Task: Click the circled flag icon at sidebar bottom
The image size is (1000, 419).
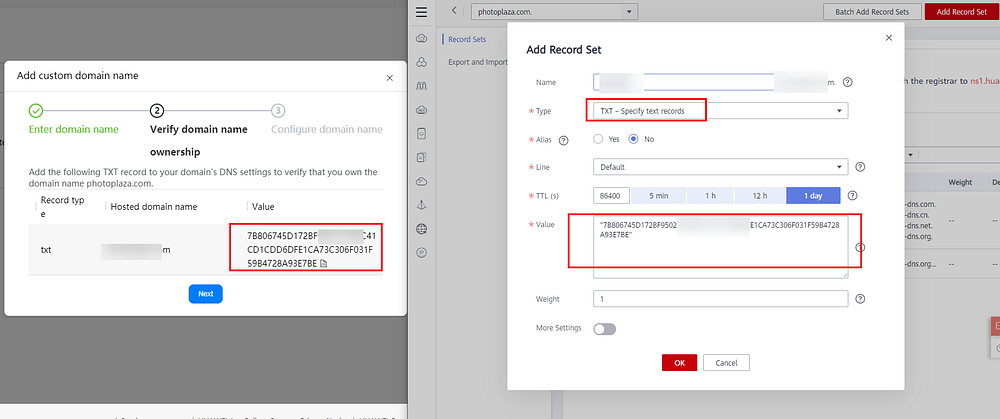Action: [421, 253]
